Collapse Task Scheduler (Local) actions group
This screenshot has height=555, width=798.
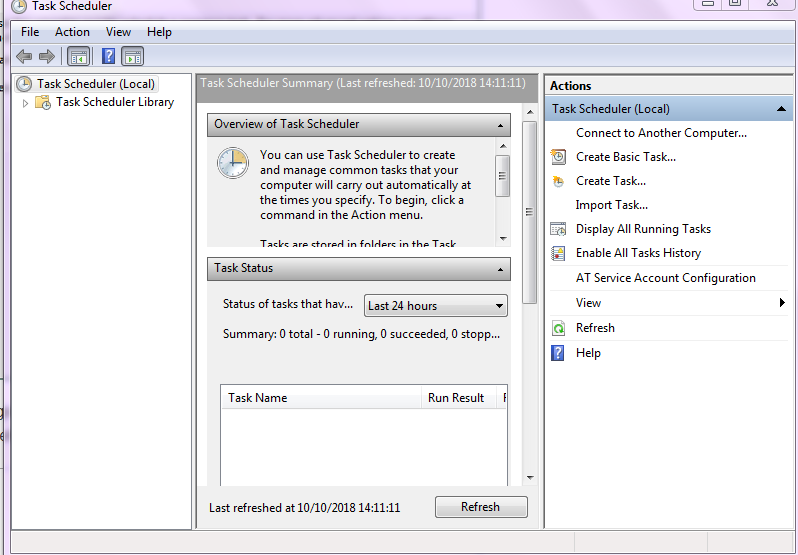pyautogui.click(x=781, y=109)
